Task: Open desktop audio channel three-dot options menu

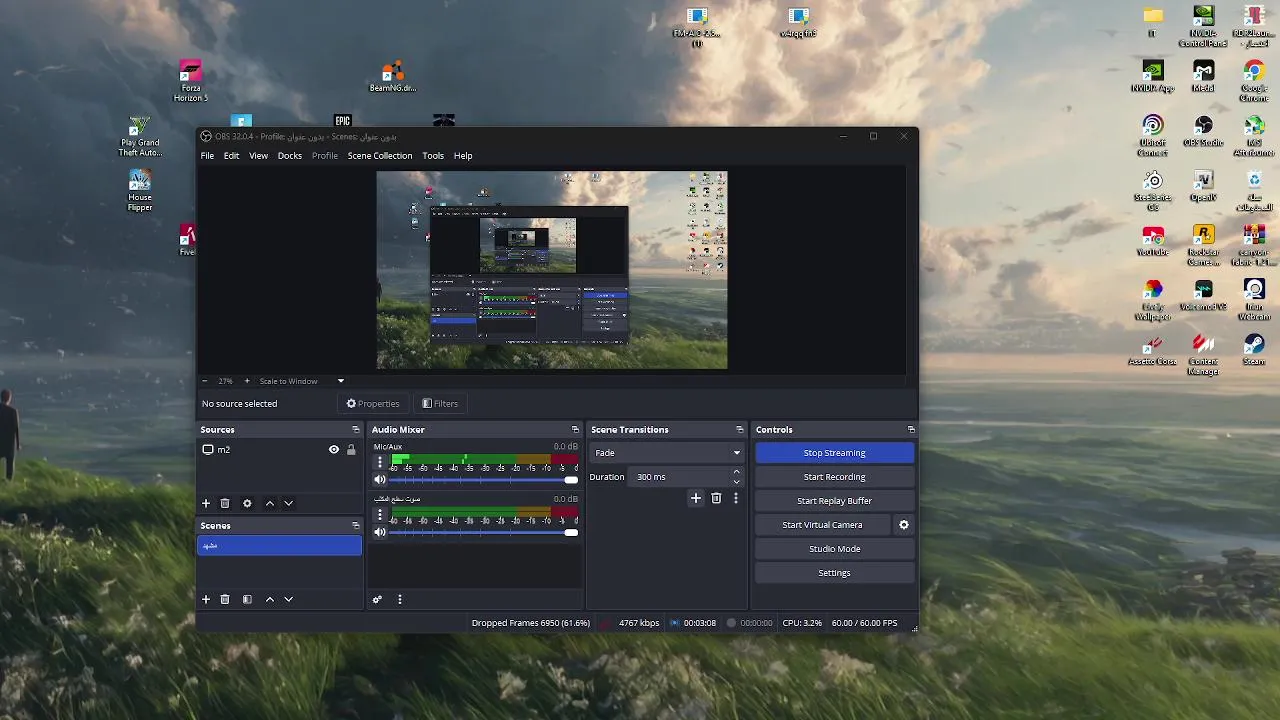Action: click(x=379, y=514)
